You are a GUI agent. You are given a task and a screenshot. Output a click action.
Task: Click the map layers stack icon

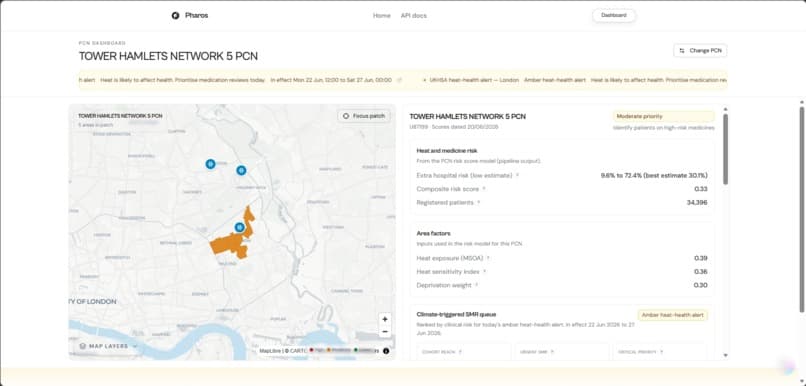pos(83,346)
